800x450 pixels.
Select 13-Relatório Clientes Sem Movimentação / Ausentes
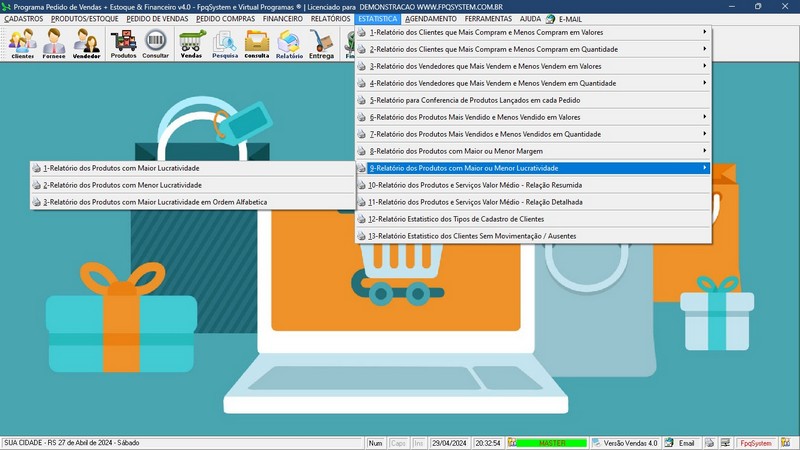(533, 236)
